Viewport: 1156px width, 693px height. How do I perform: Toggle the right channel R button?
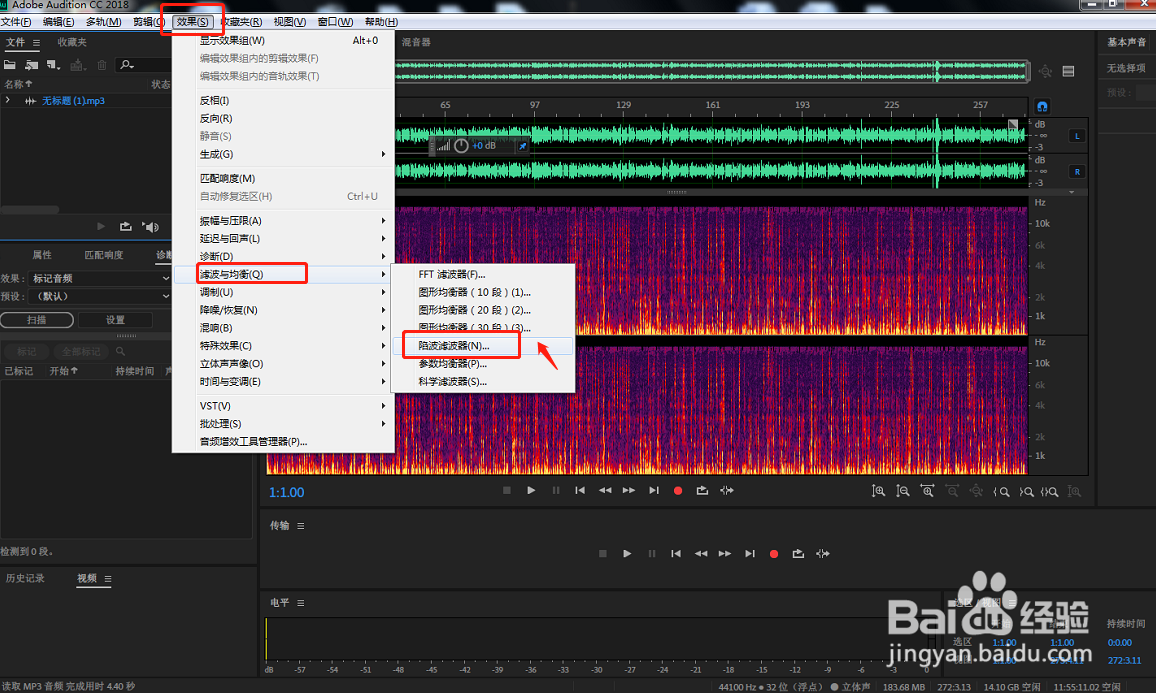tap(1077, 171)
